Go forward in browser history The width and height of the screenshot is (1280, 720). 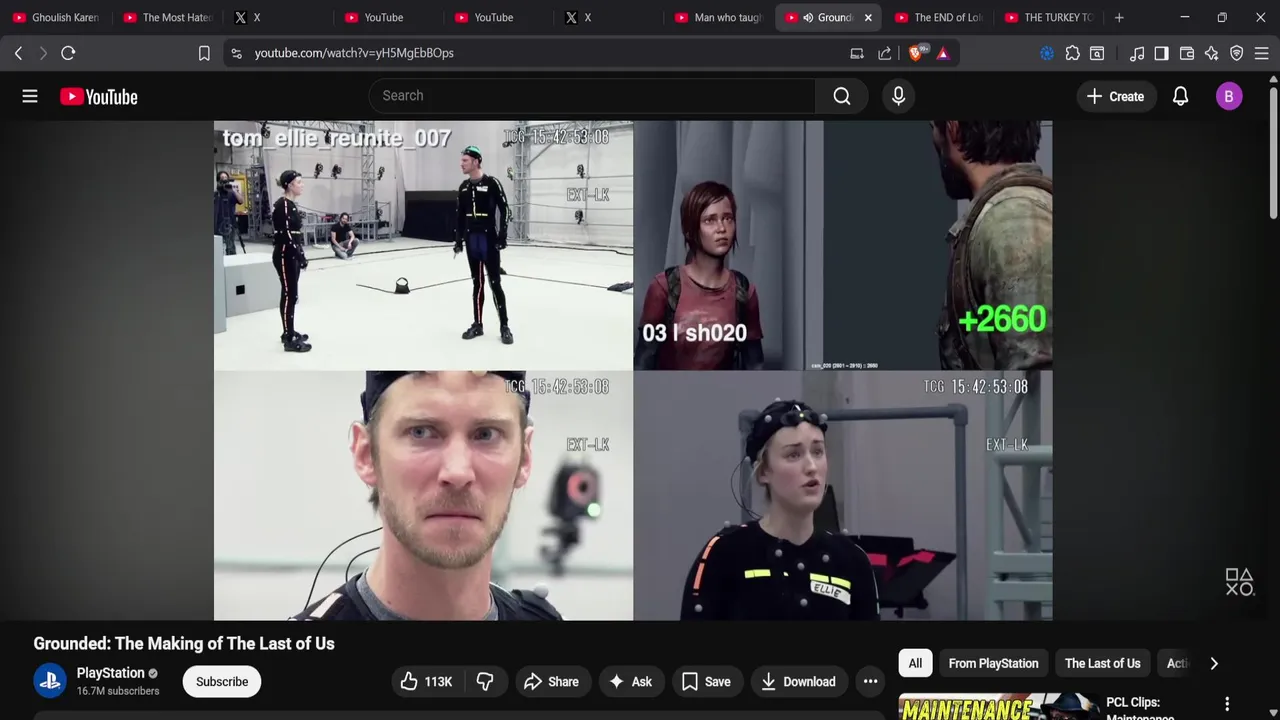(43, 53)
